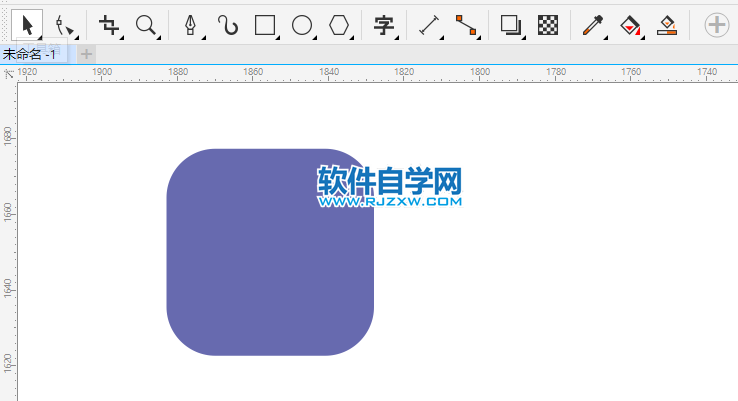
Task: Expand the Ellipse tool flyout arrow
Action: pyautogui.click(x=314, y=37)
